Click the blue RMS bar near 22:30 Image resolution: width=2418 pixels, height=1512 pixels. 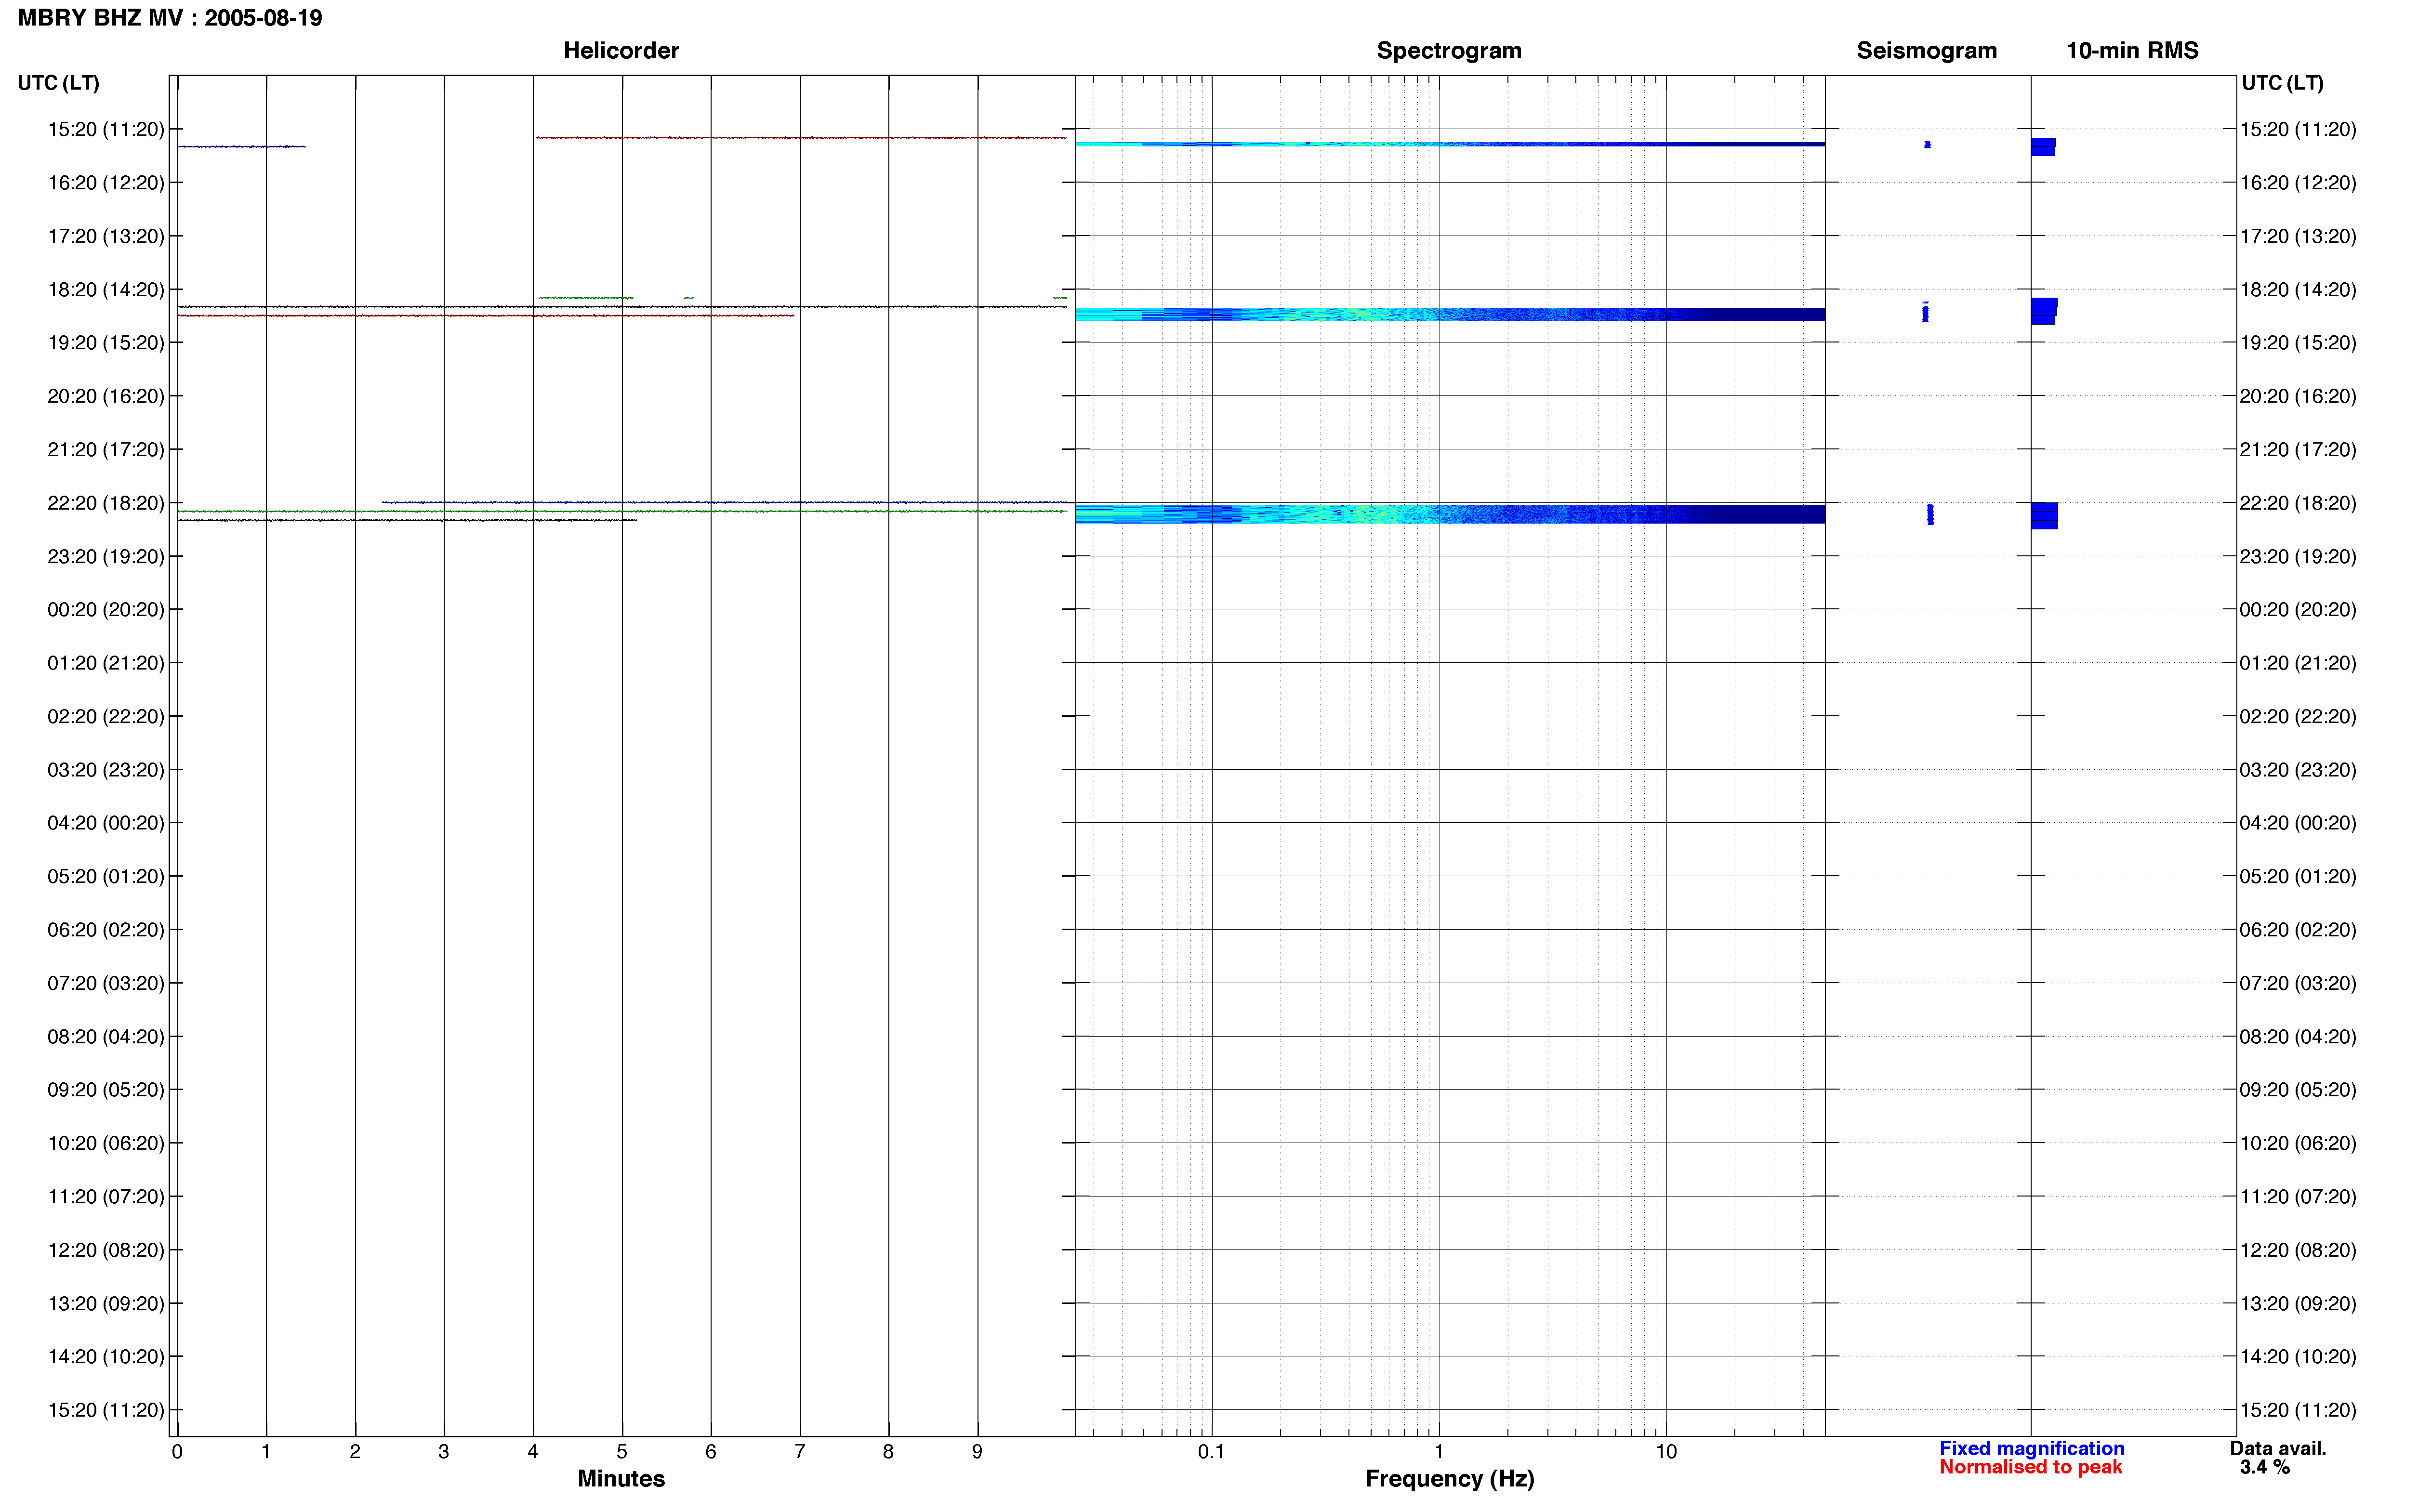pyautogui.click(x=2044, y=515)
